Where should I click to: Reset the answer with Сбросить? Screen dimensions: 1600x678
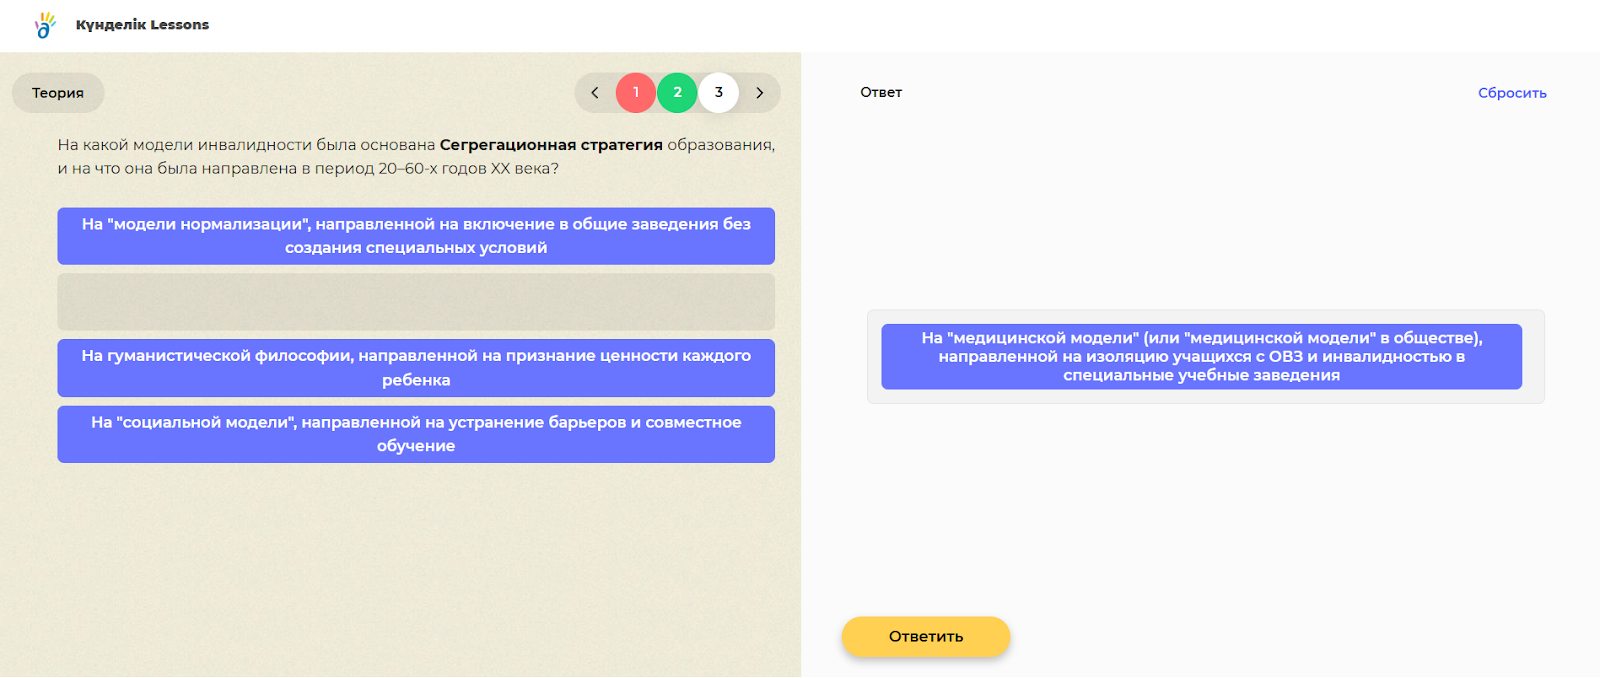(1511, 93)
